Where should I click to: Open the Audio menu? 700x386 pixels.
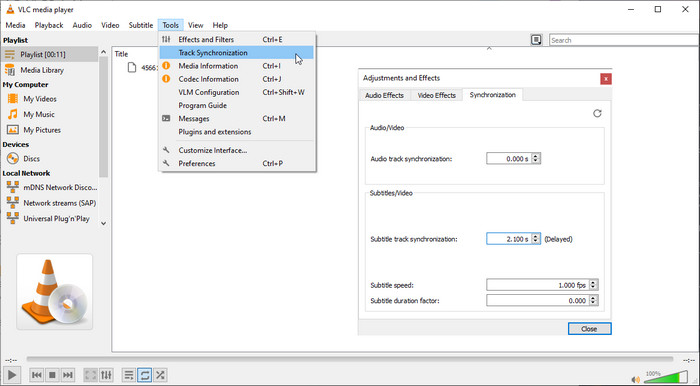pos(82,25)
